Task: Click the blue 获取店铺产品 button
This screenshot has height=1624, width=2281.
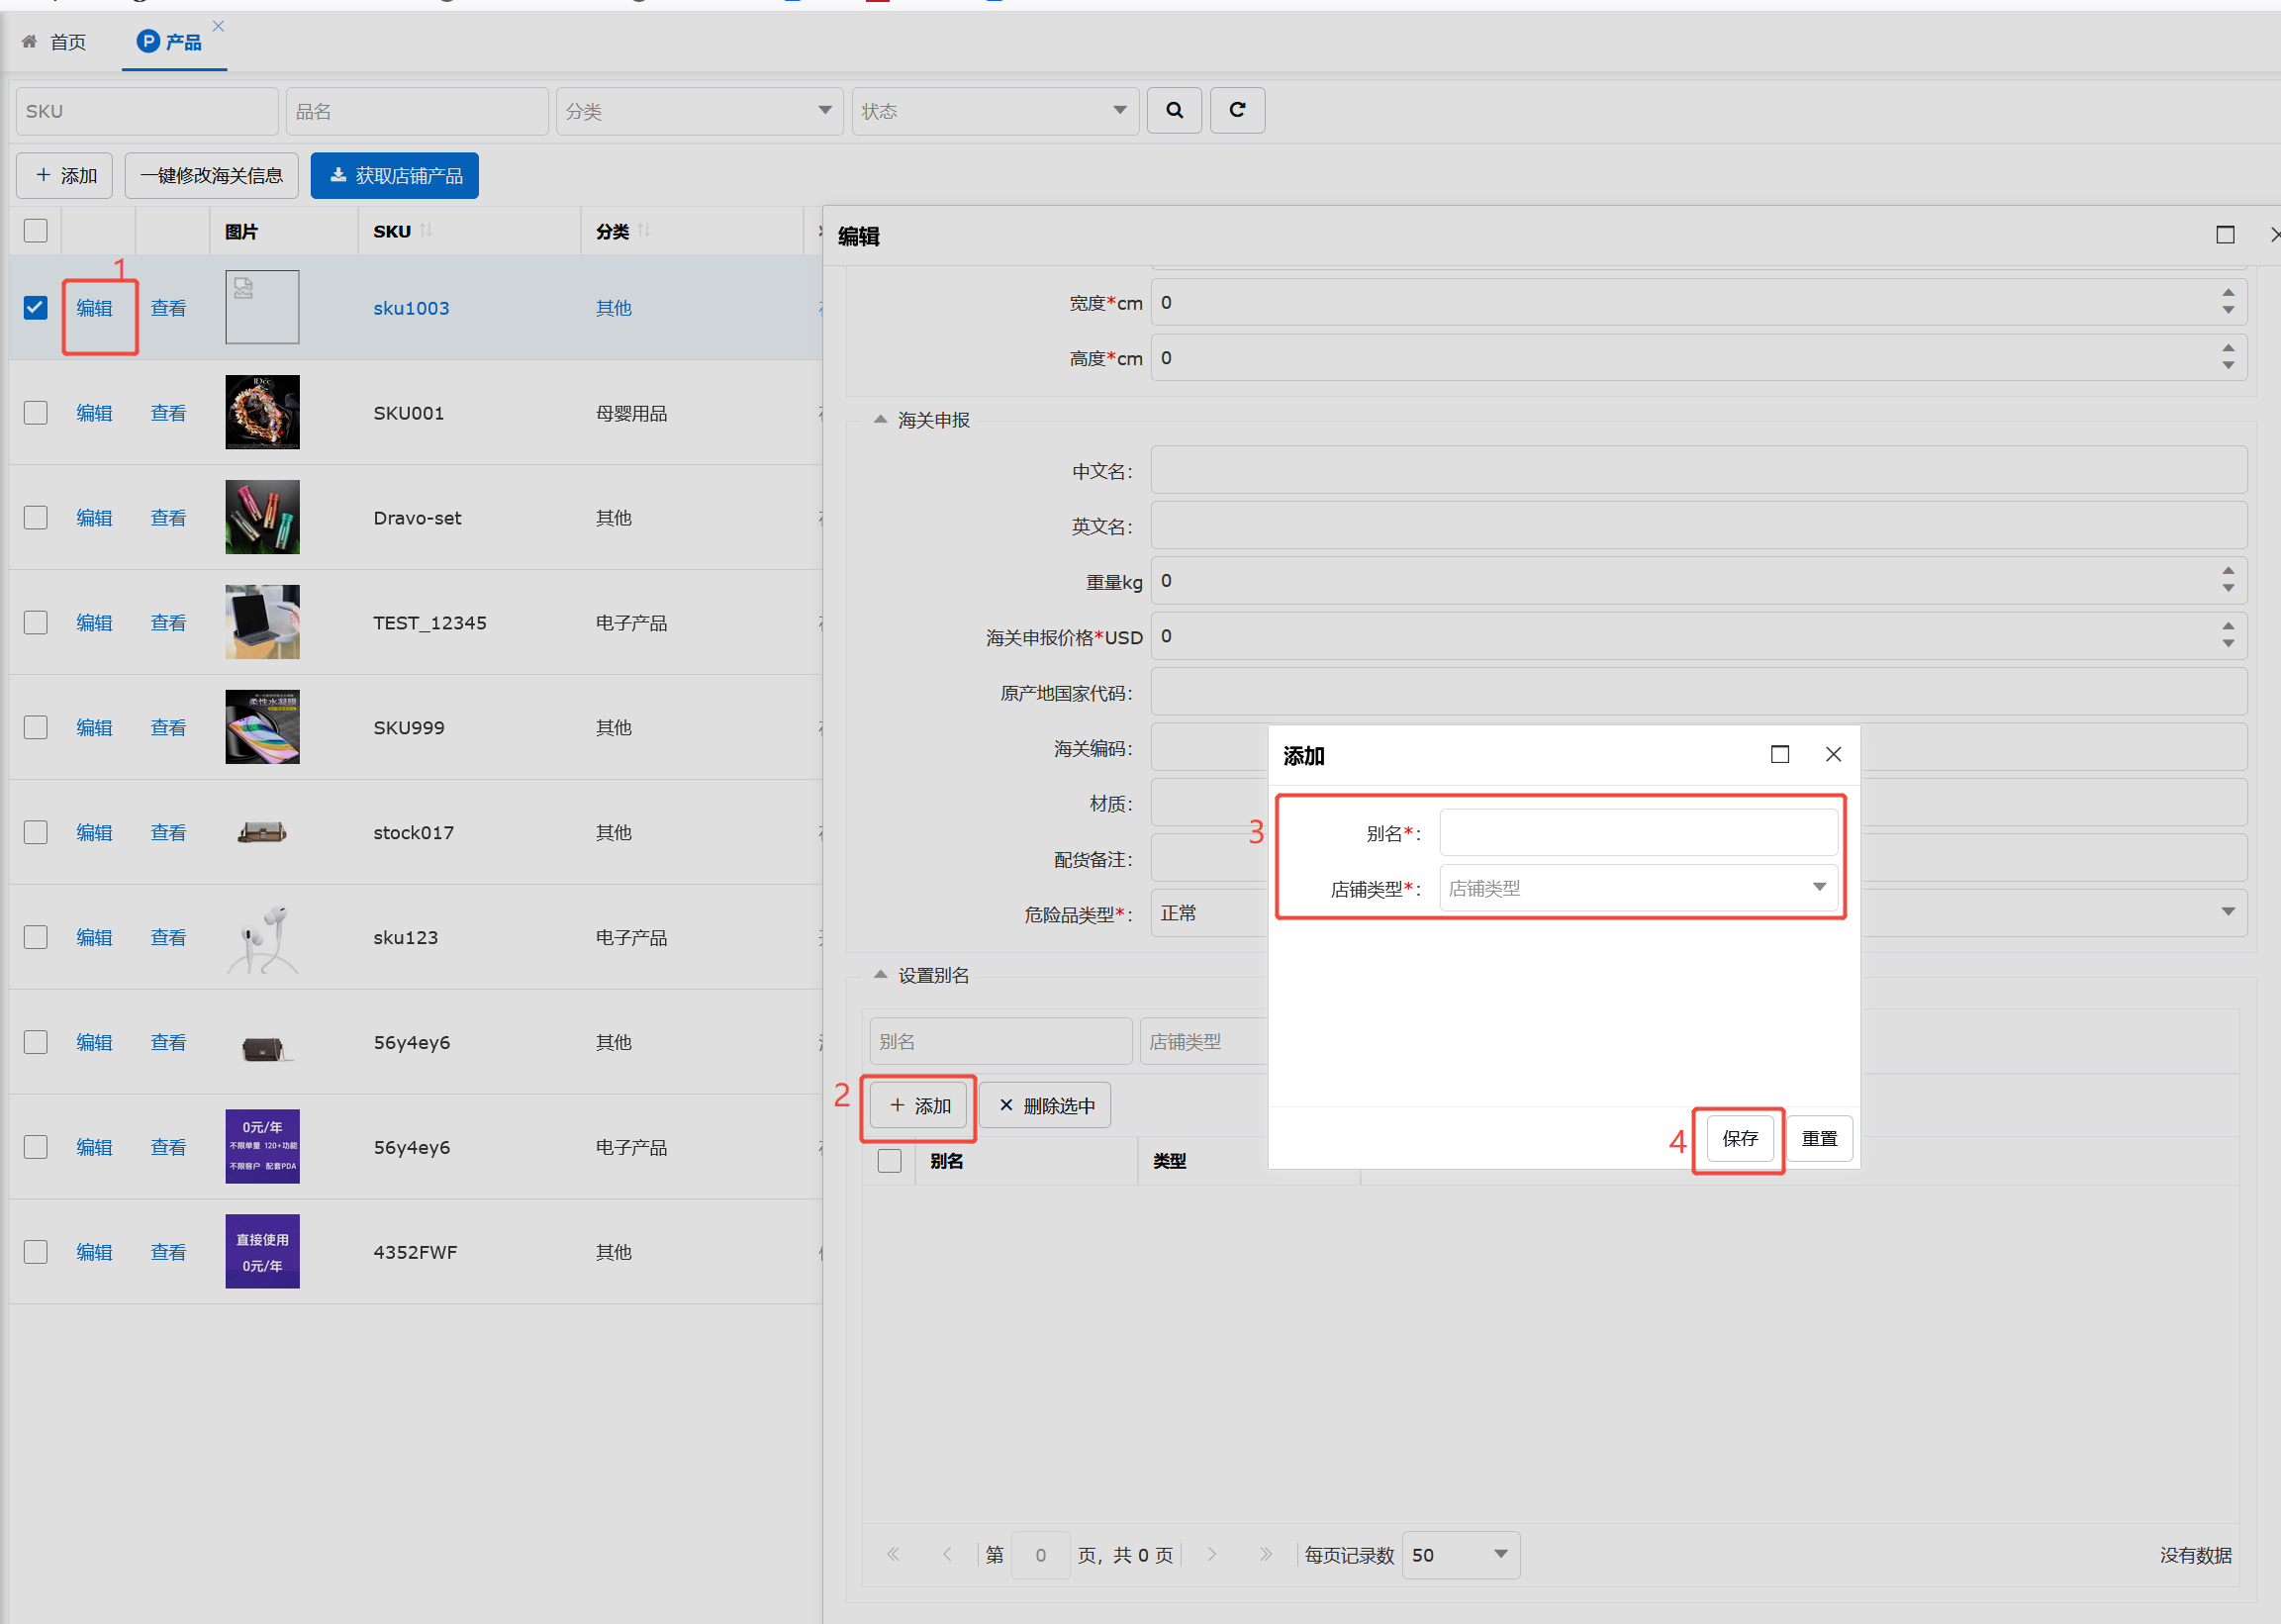Action: click(x=394, y=176)
